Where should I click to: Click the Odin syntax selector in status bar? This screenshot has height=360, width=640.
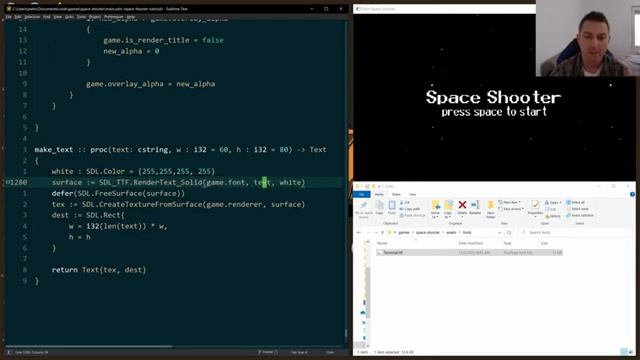click(x=330, y=352)
